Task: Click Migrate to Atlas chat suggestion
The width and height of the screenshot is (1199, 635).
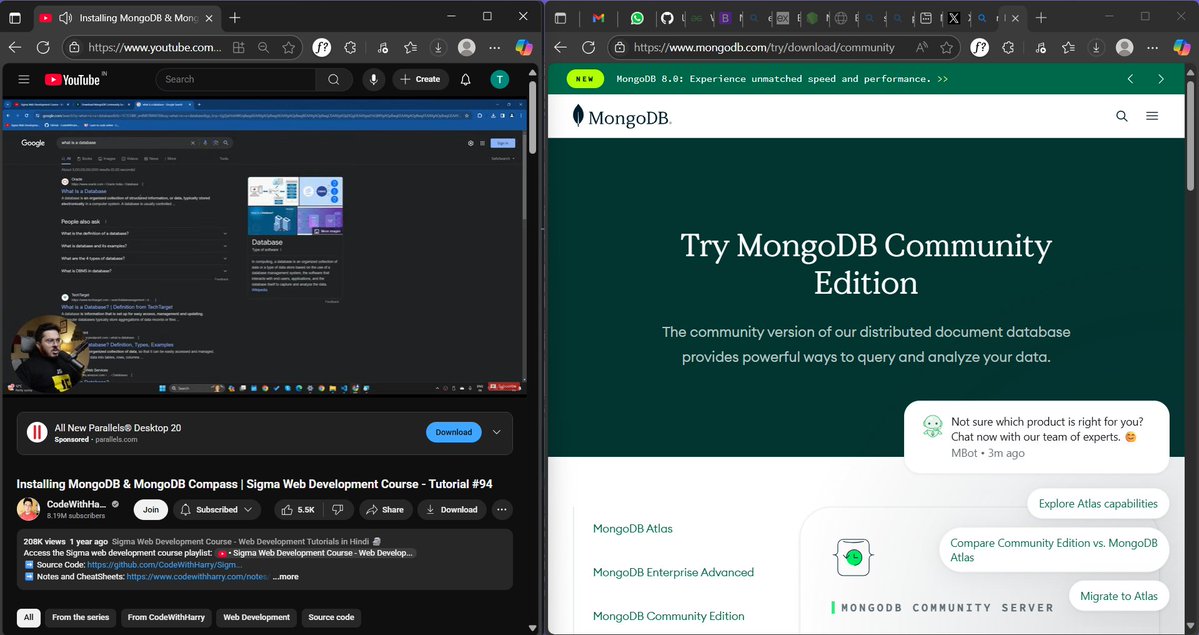Action: coord(1119,596)
